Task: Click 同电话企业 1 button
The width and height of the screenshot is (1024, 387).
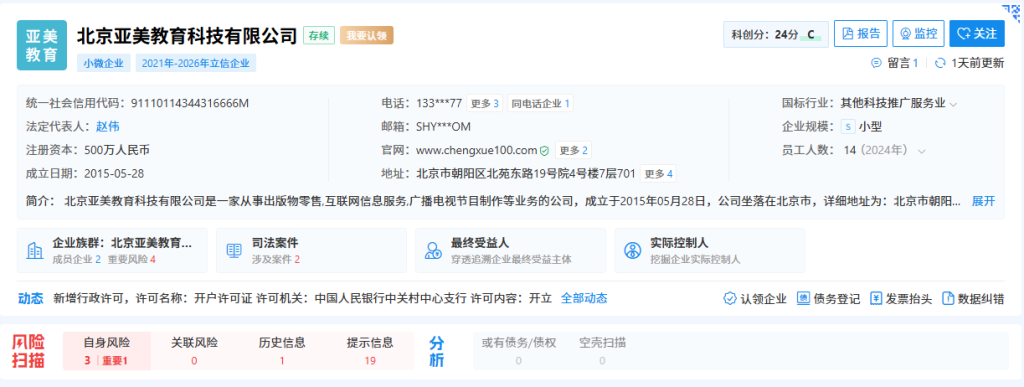Action: [x=540, y=103]
